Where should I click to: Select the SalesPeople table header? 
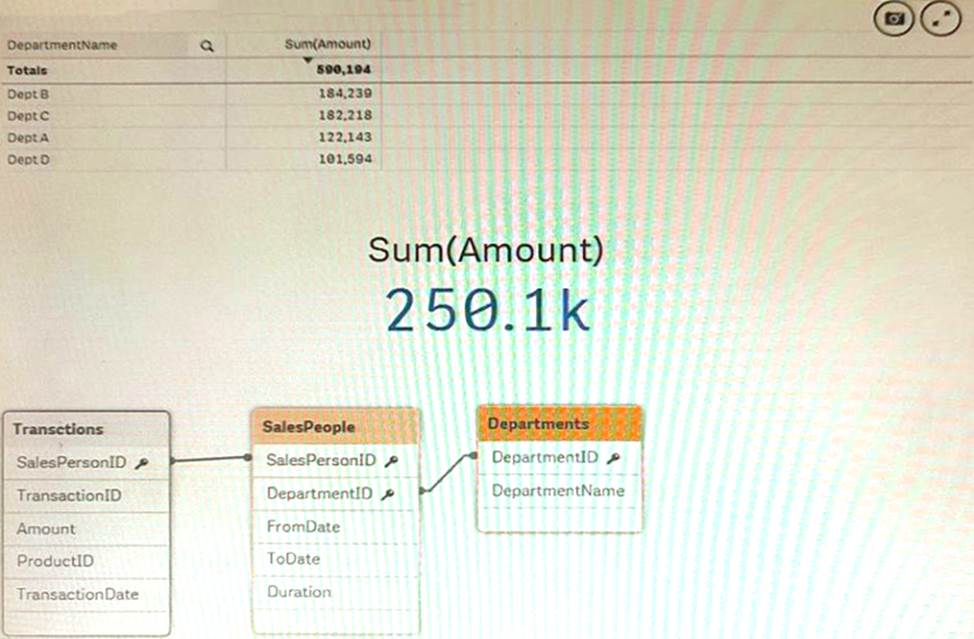[x=308, y=427]
